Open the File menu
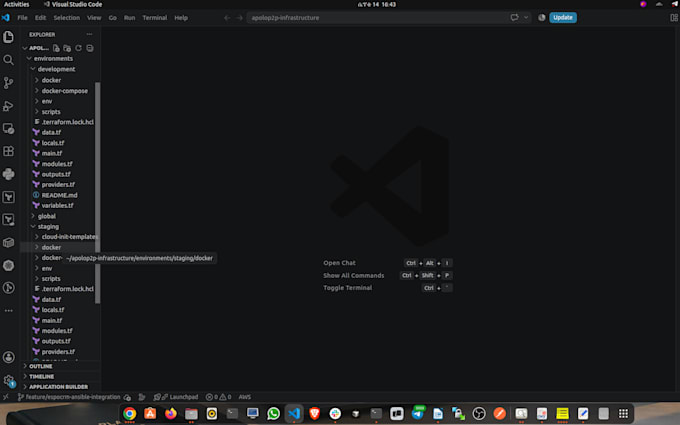 22,18
